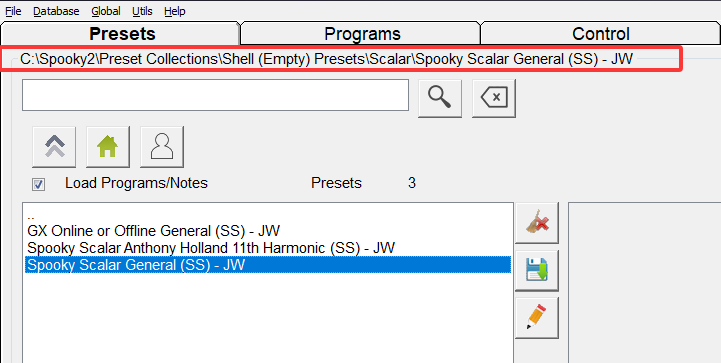Switch to the Control tab

coord(601,34)
